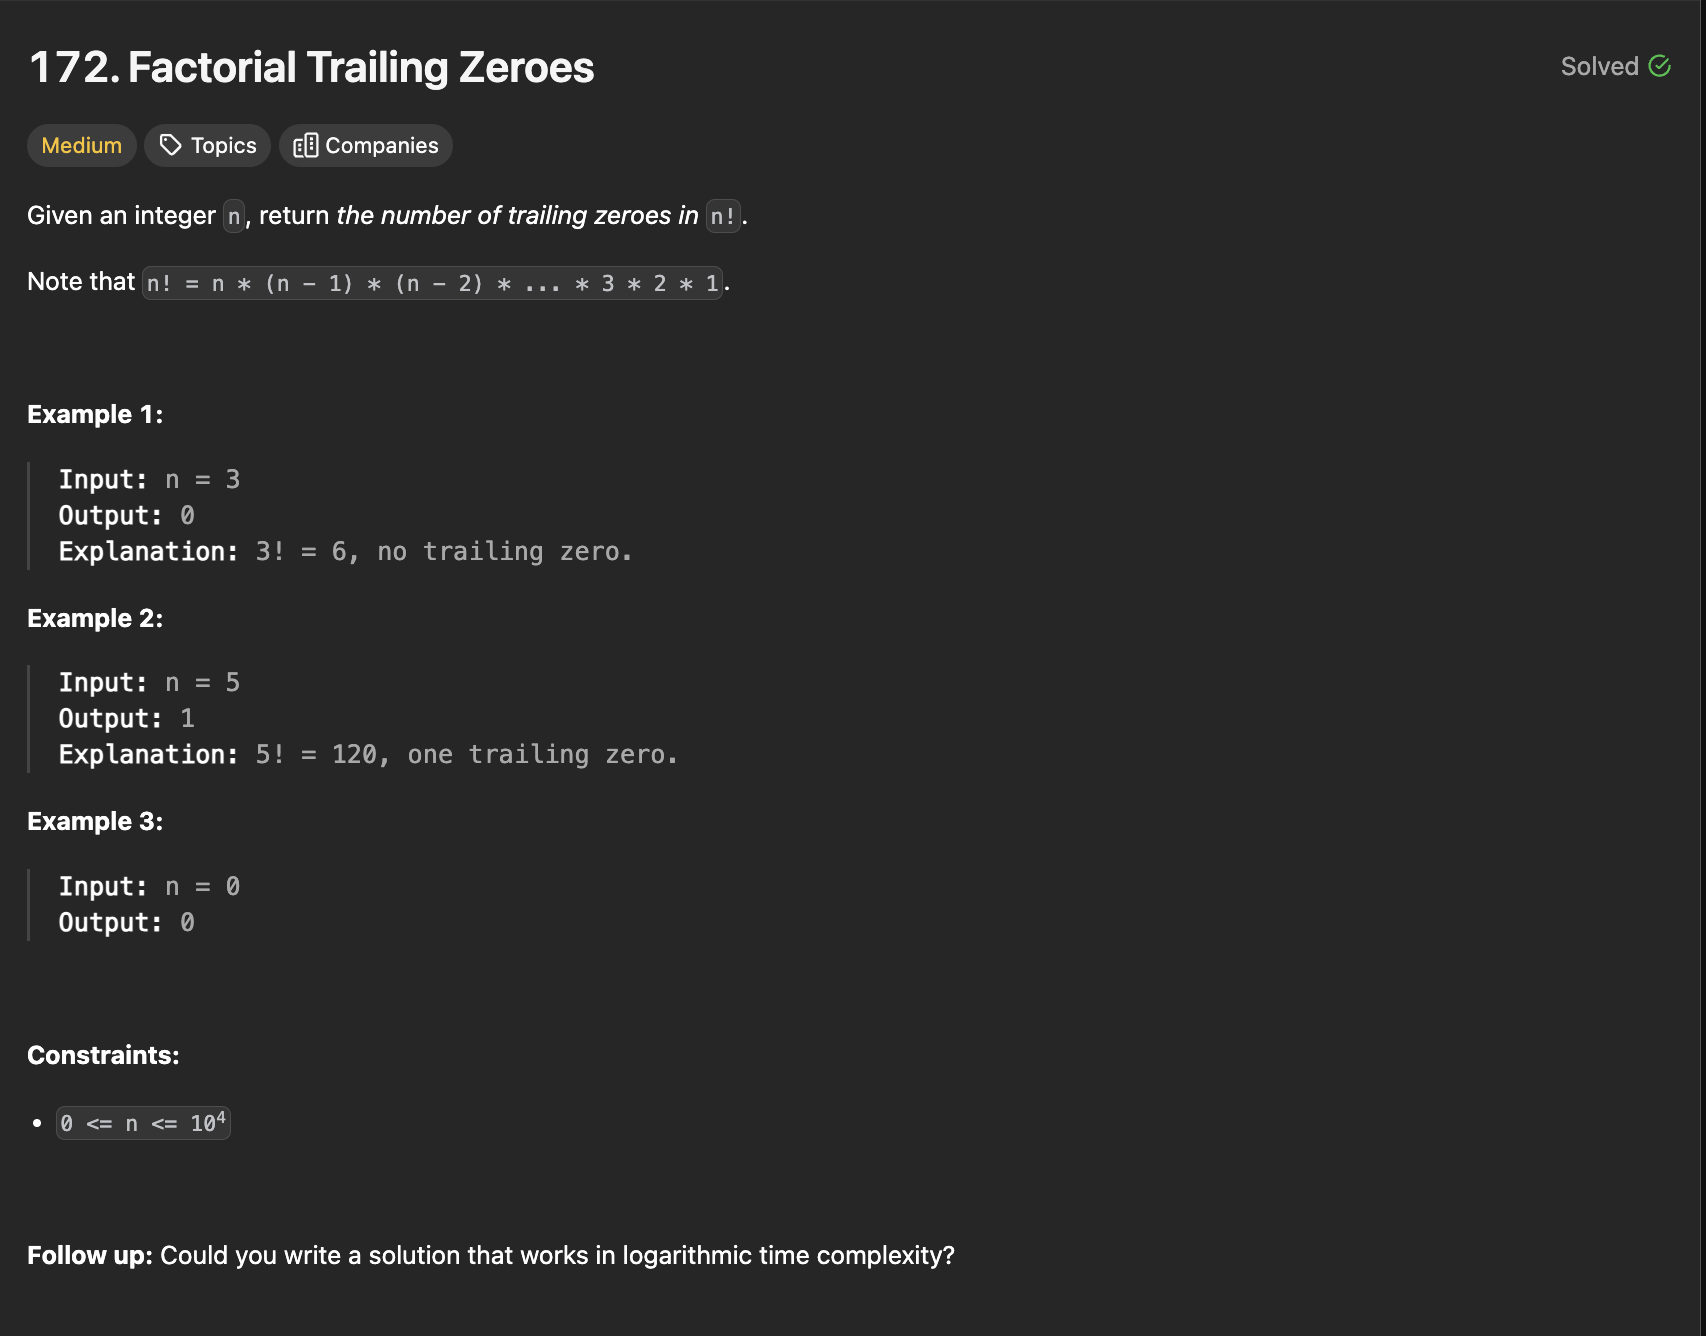Click the constraint 0 <= n <= 10^4
Image resolution: width=1706 pixels, height=1336 pixels.
[x=143, y=1123]
